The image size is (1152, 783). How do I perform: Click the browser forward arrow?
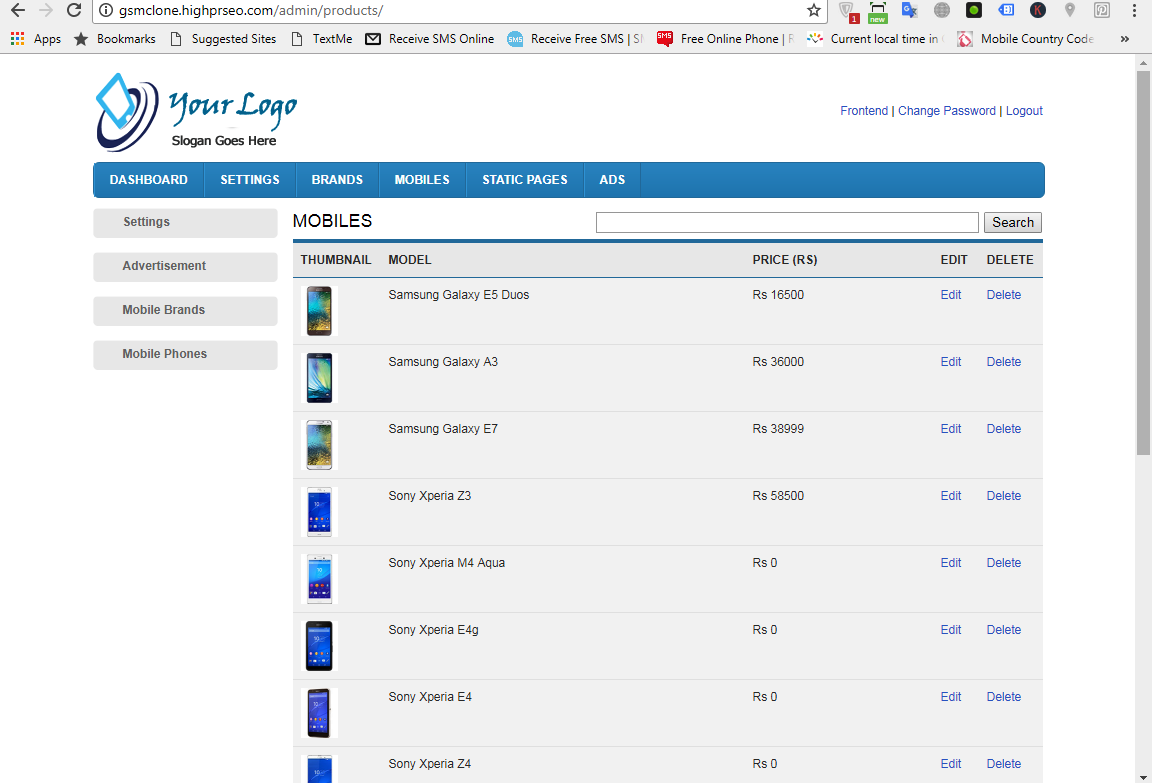[x=46, y=10]
